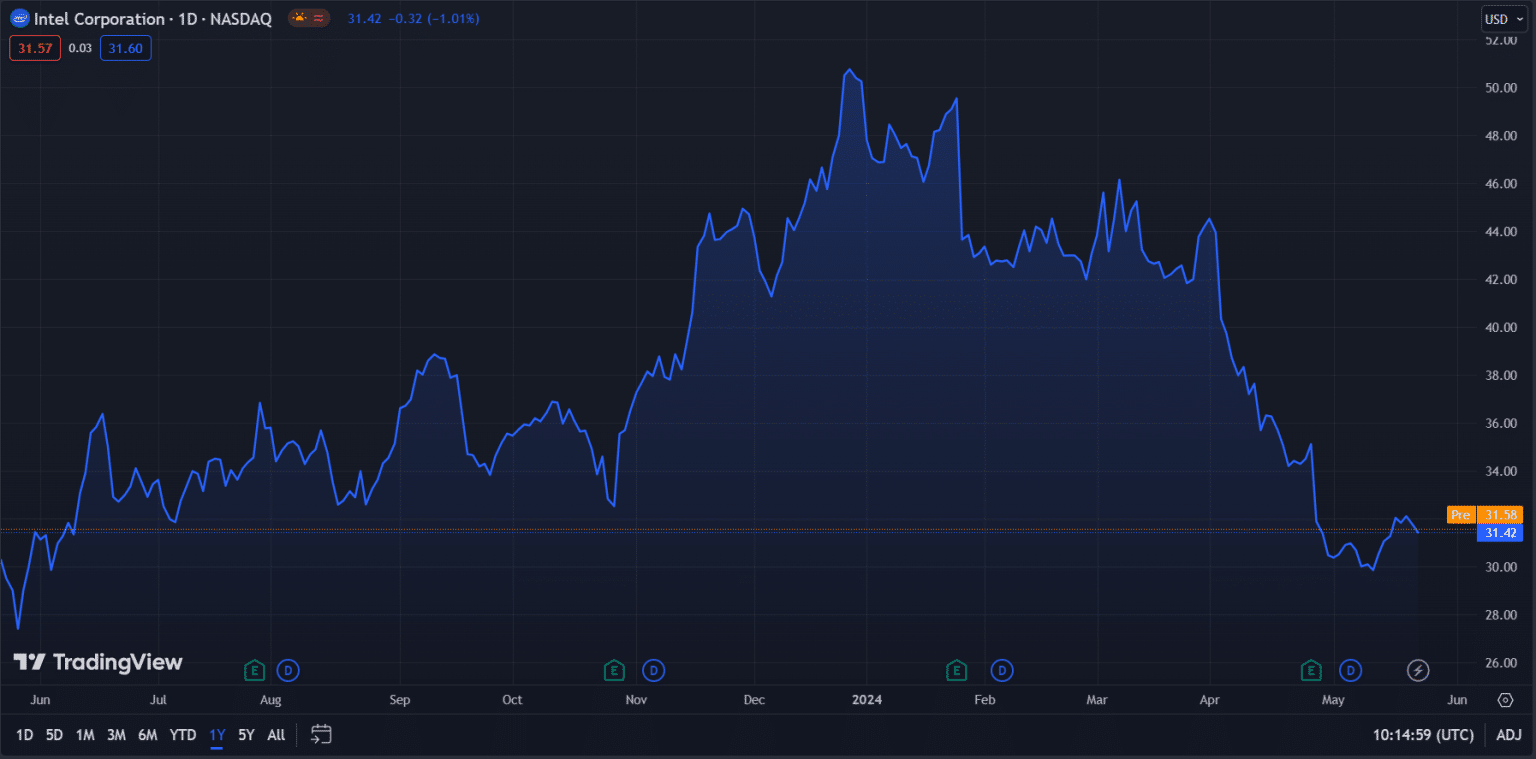Click the 46.00 price axis label
This screenshot has width=1536, height=759.
pos(1501,184)
